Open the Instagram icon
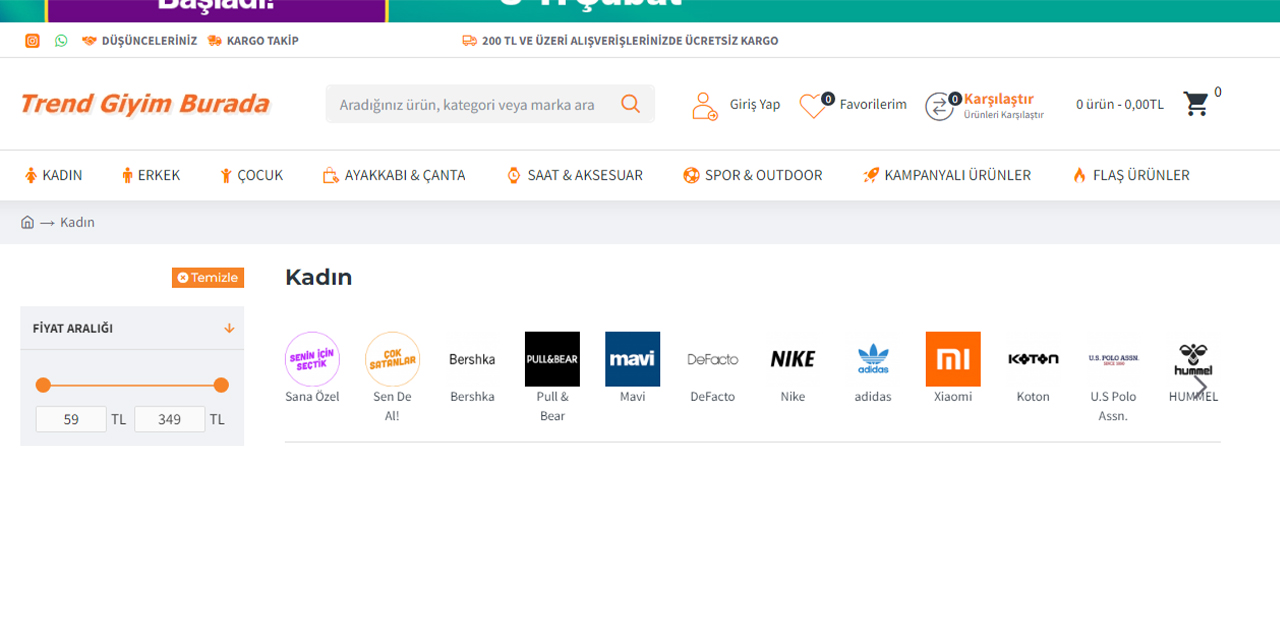1280x640 pixels. click(x=32, y=40)
